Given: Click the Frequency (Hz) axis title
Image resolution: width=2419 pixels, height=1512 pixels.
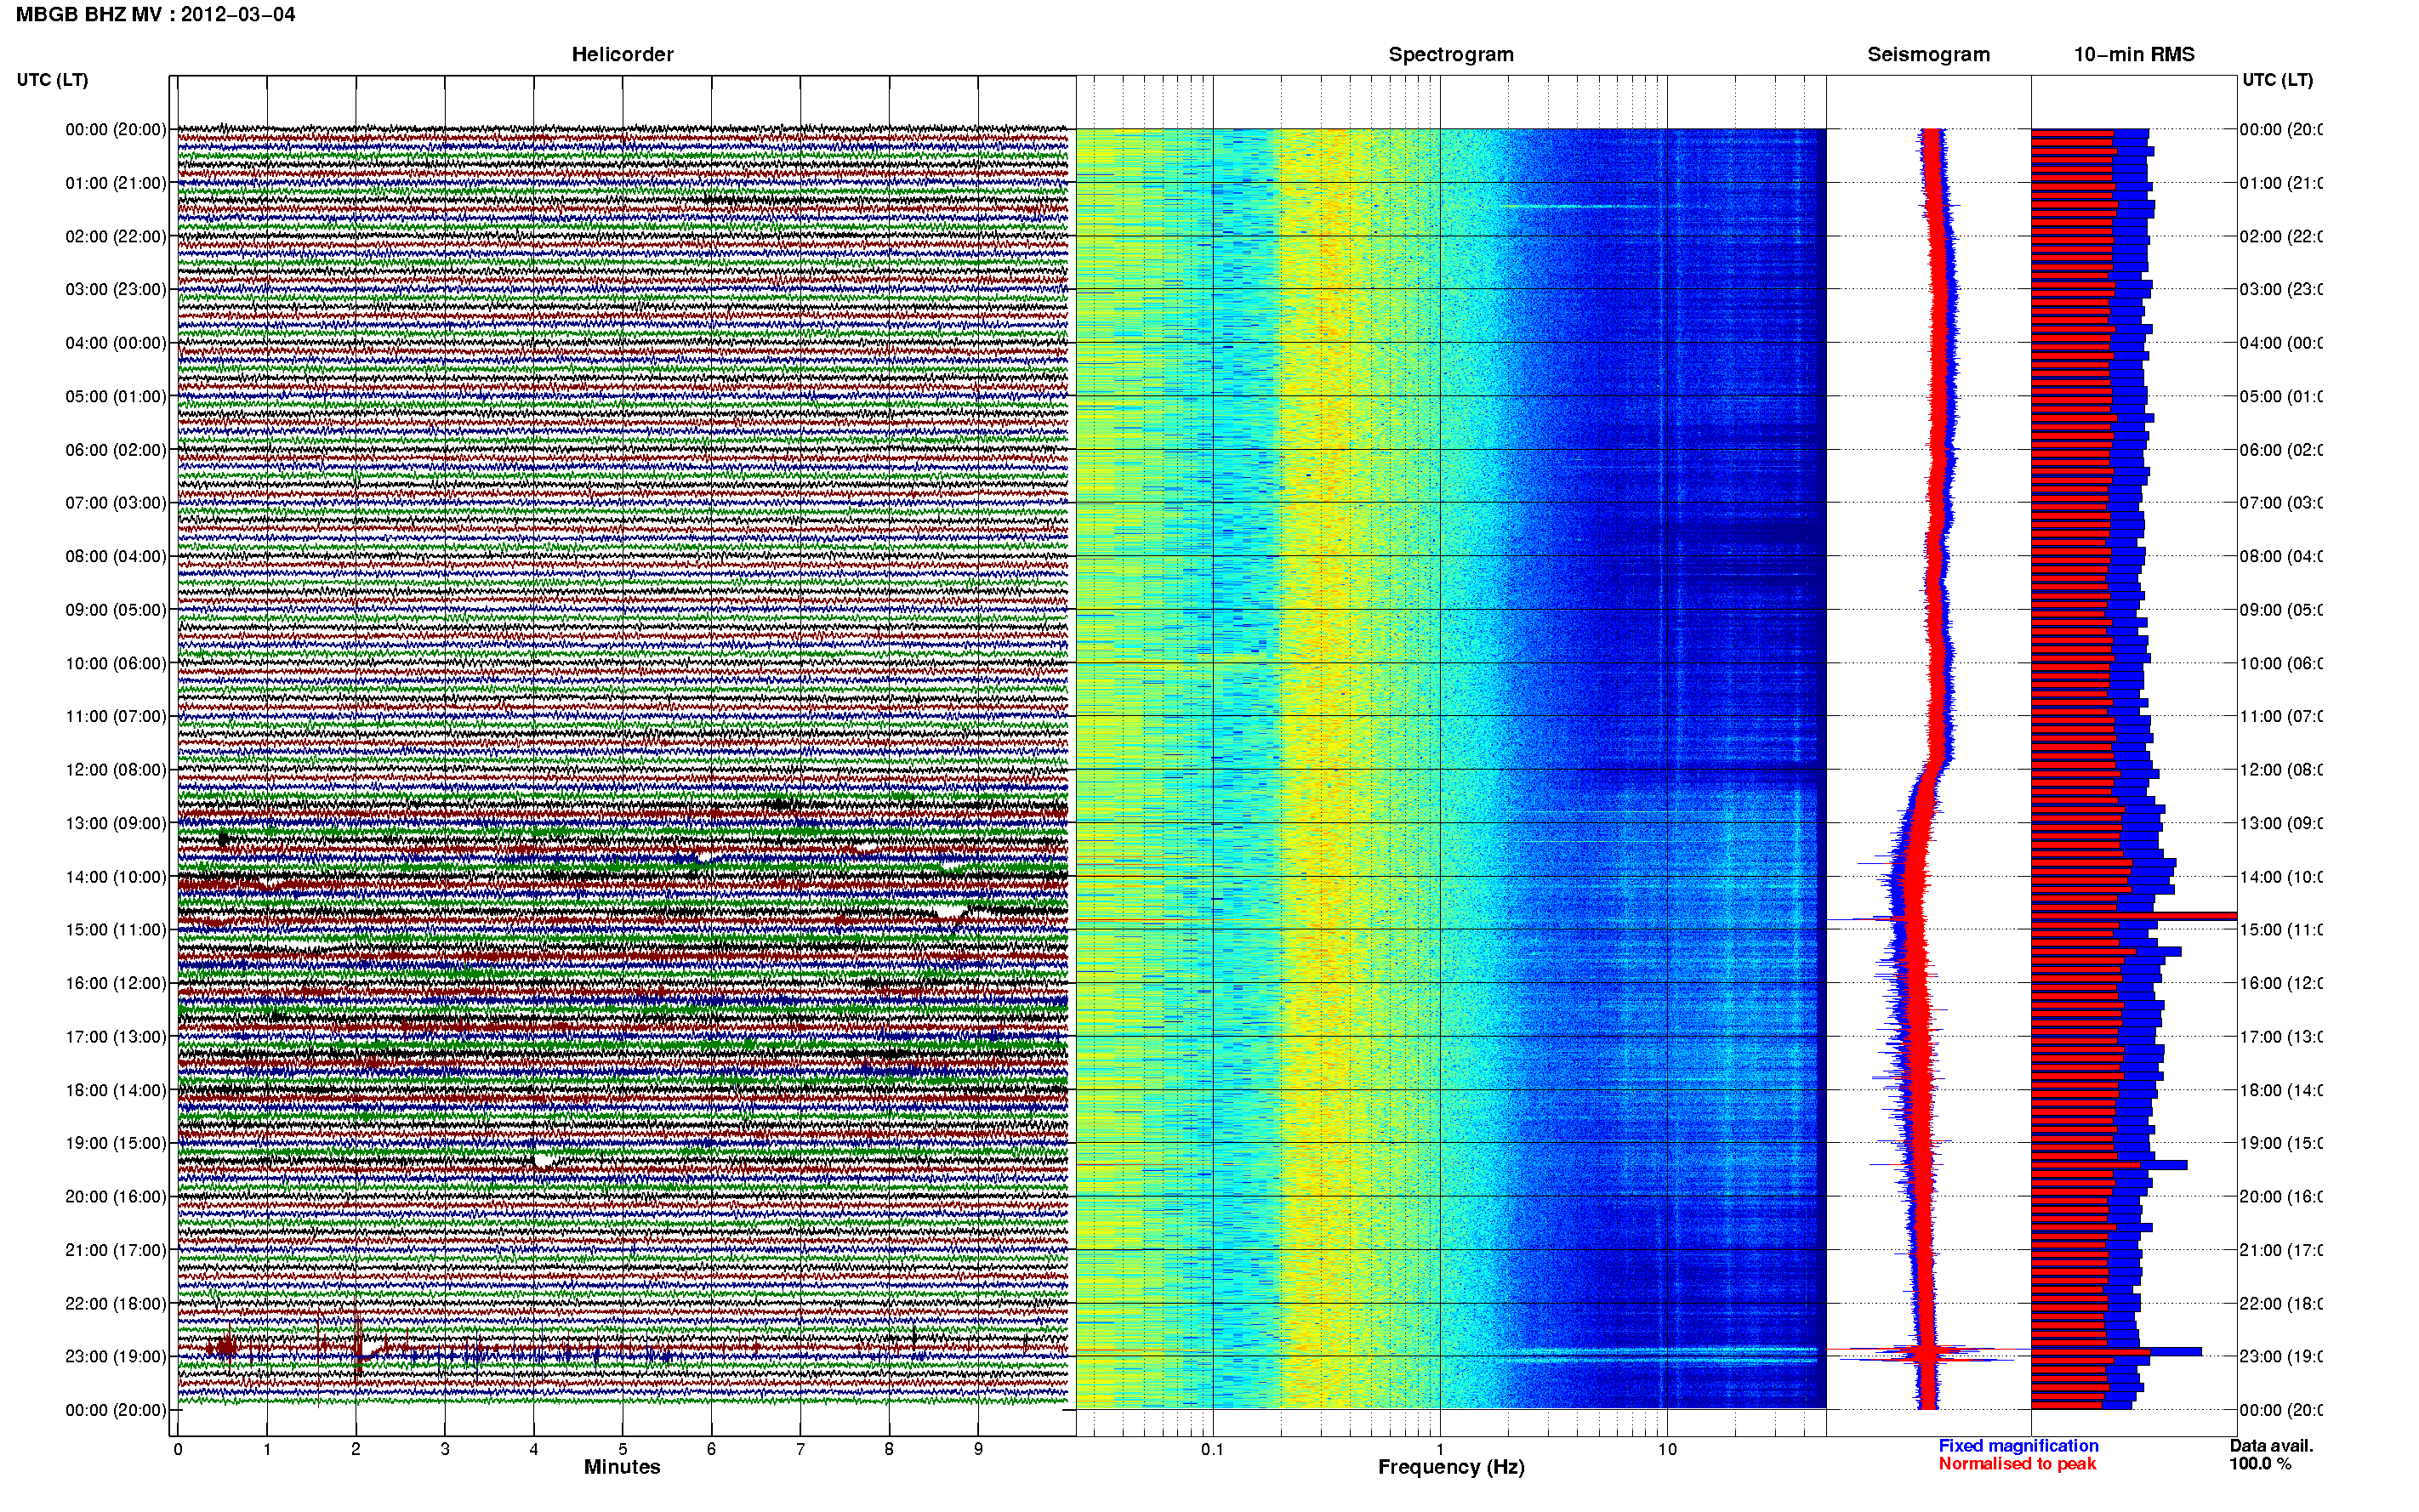Looking at the screenshot, I should tap(1451, 1467).
